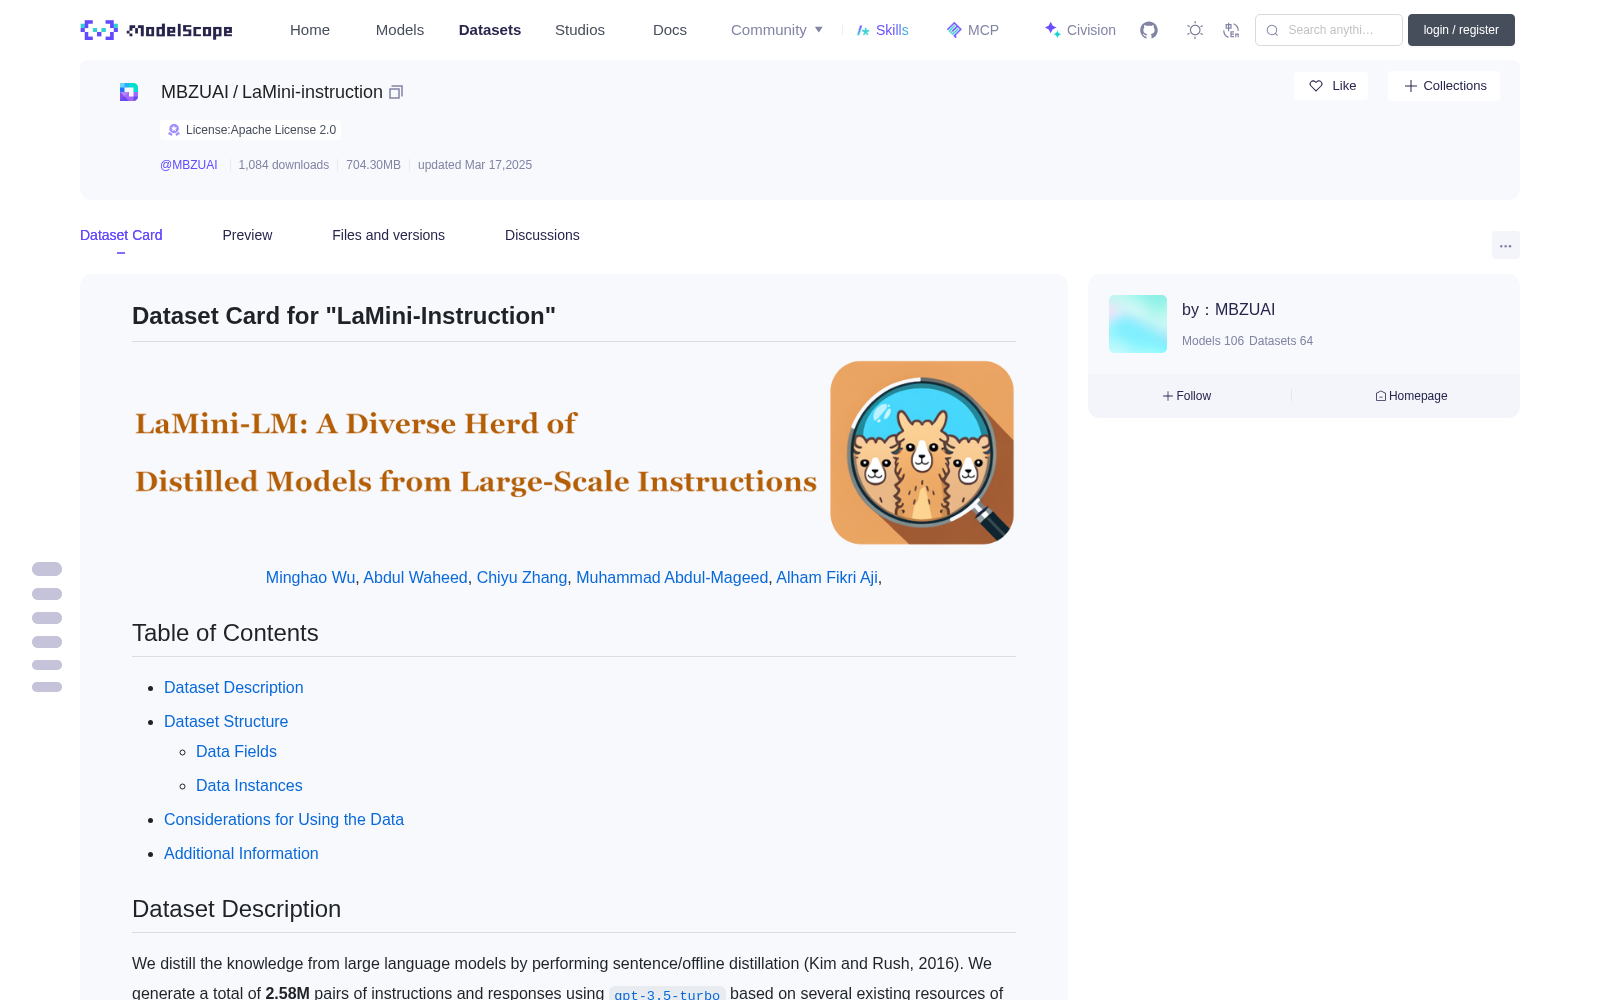The image size is (1600, 1000).
Task: Click the Apache license badge icon
Action: coord(174,130)
